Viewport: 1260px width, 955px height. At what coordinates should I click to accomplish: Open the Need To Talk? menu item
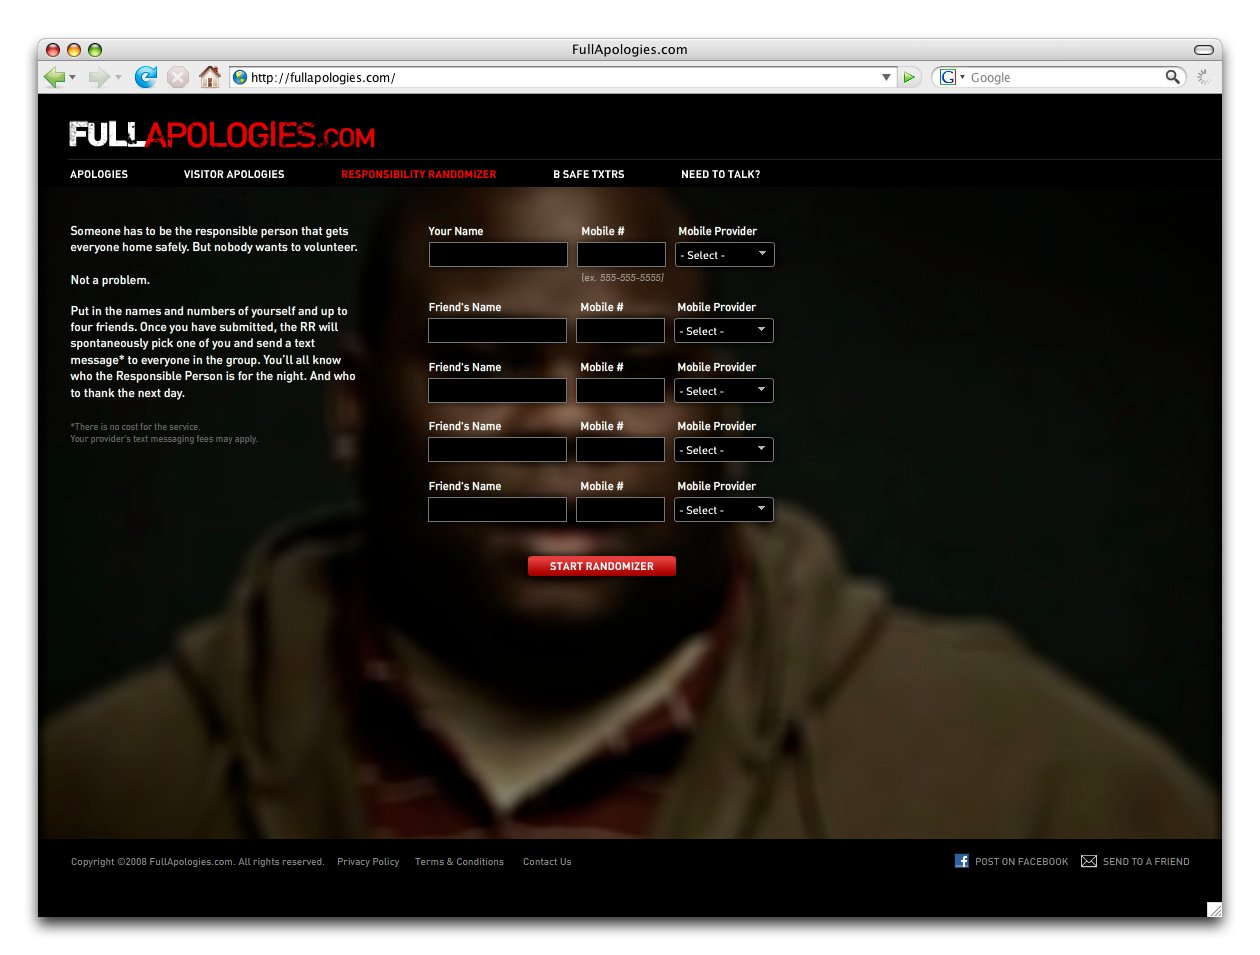(721, 174)
